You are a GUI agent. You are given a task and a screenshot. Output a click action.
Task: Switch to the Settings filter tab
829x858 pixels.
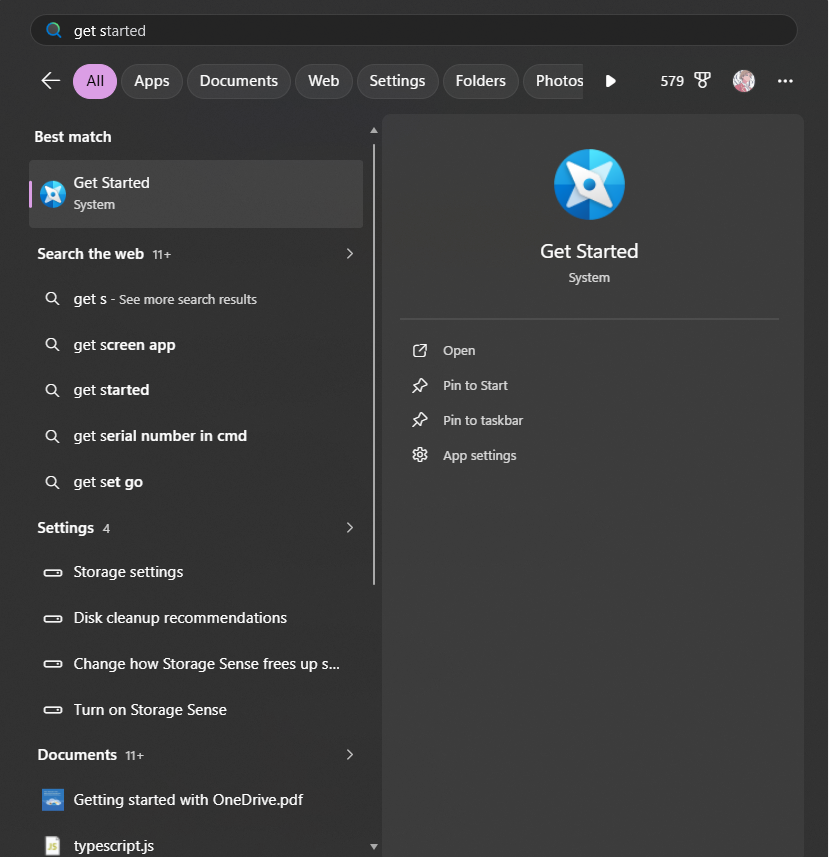click(397, 81)
